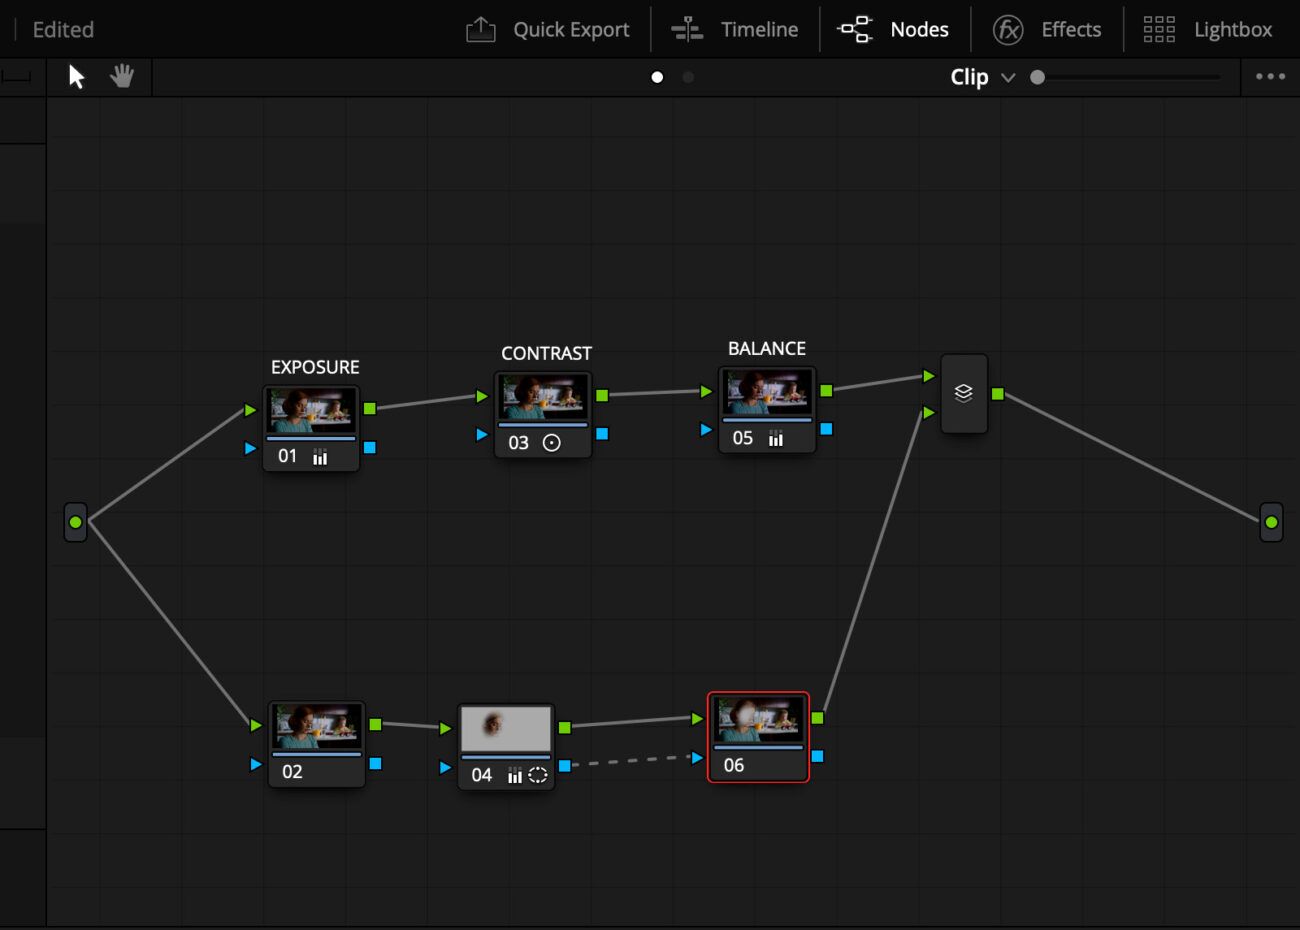Viewport: 1300px width, 930px height.
Task: Click the Quick Export button
Action: [x=548, y=29]
